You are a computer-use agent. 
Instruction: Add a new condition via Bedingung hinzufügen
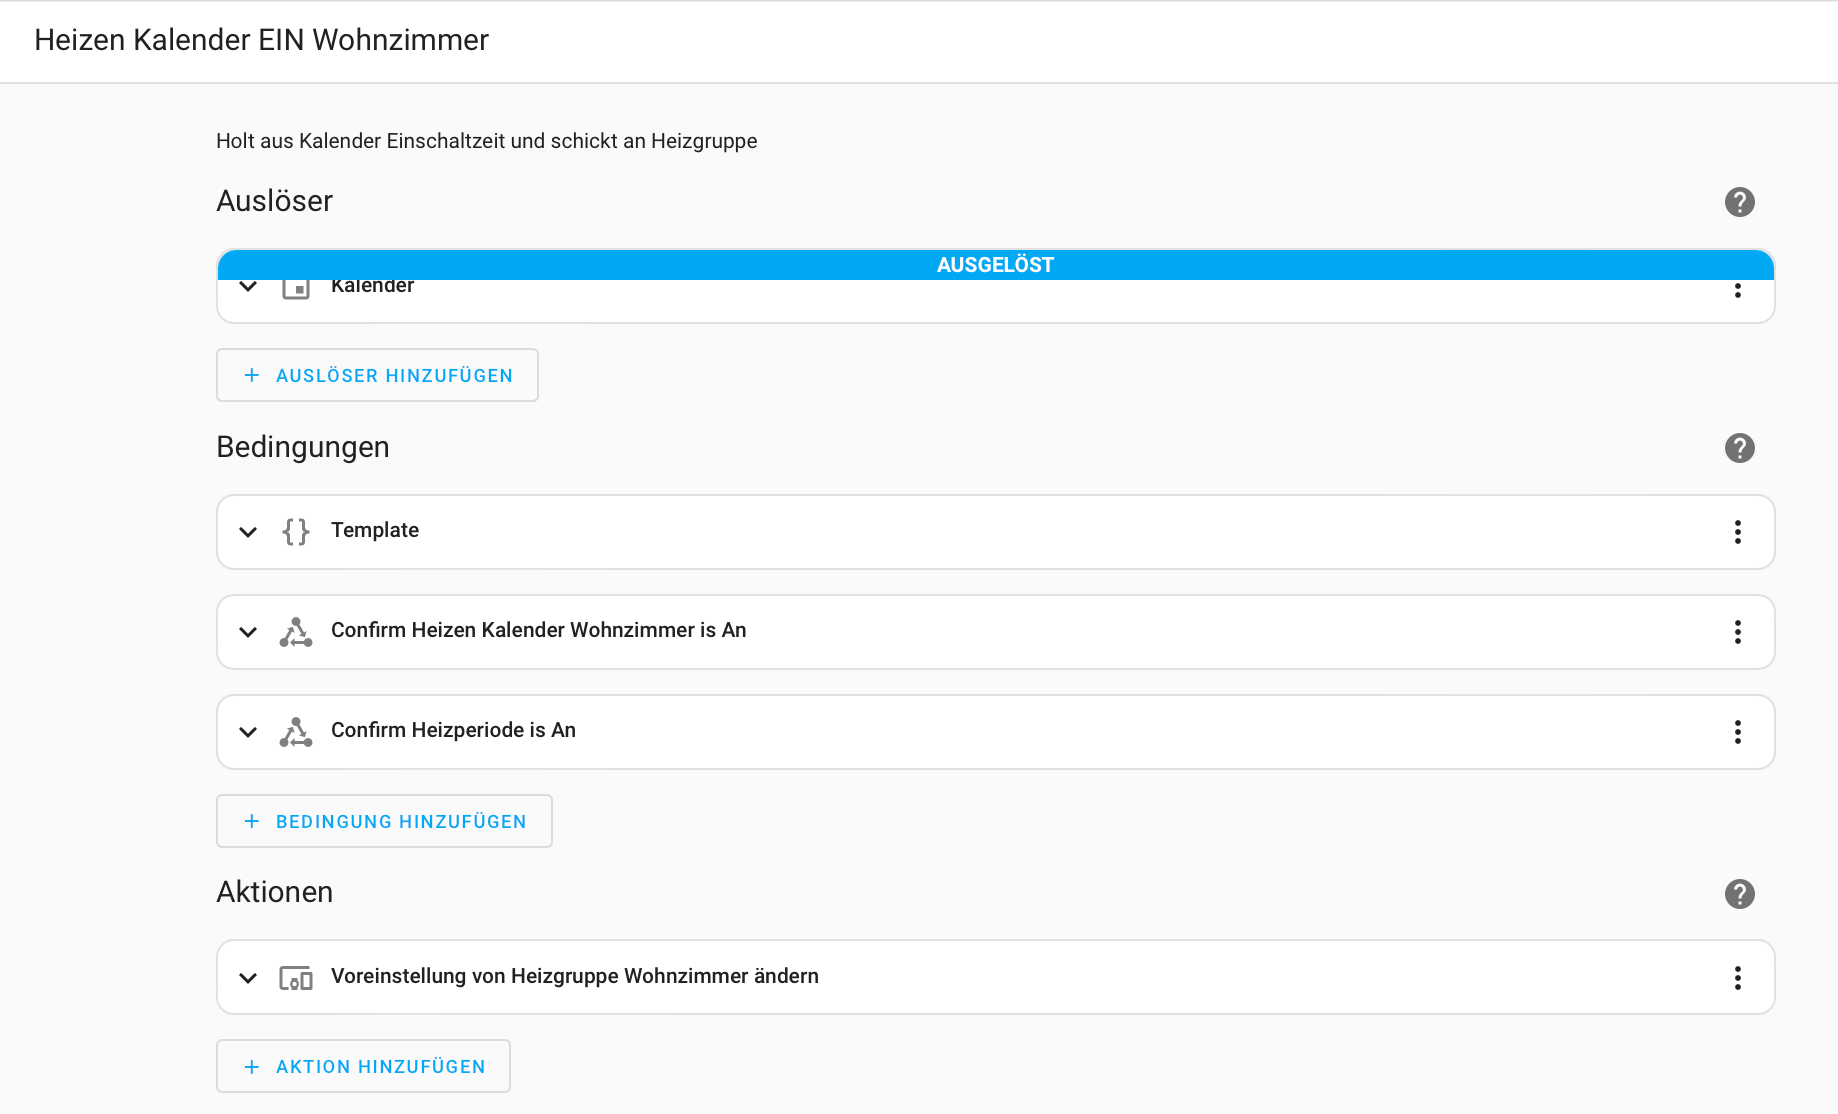click(384, 822)
